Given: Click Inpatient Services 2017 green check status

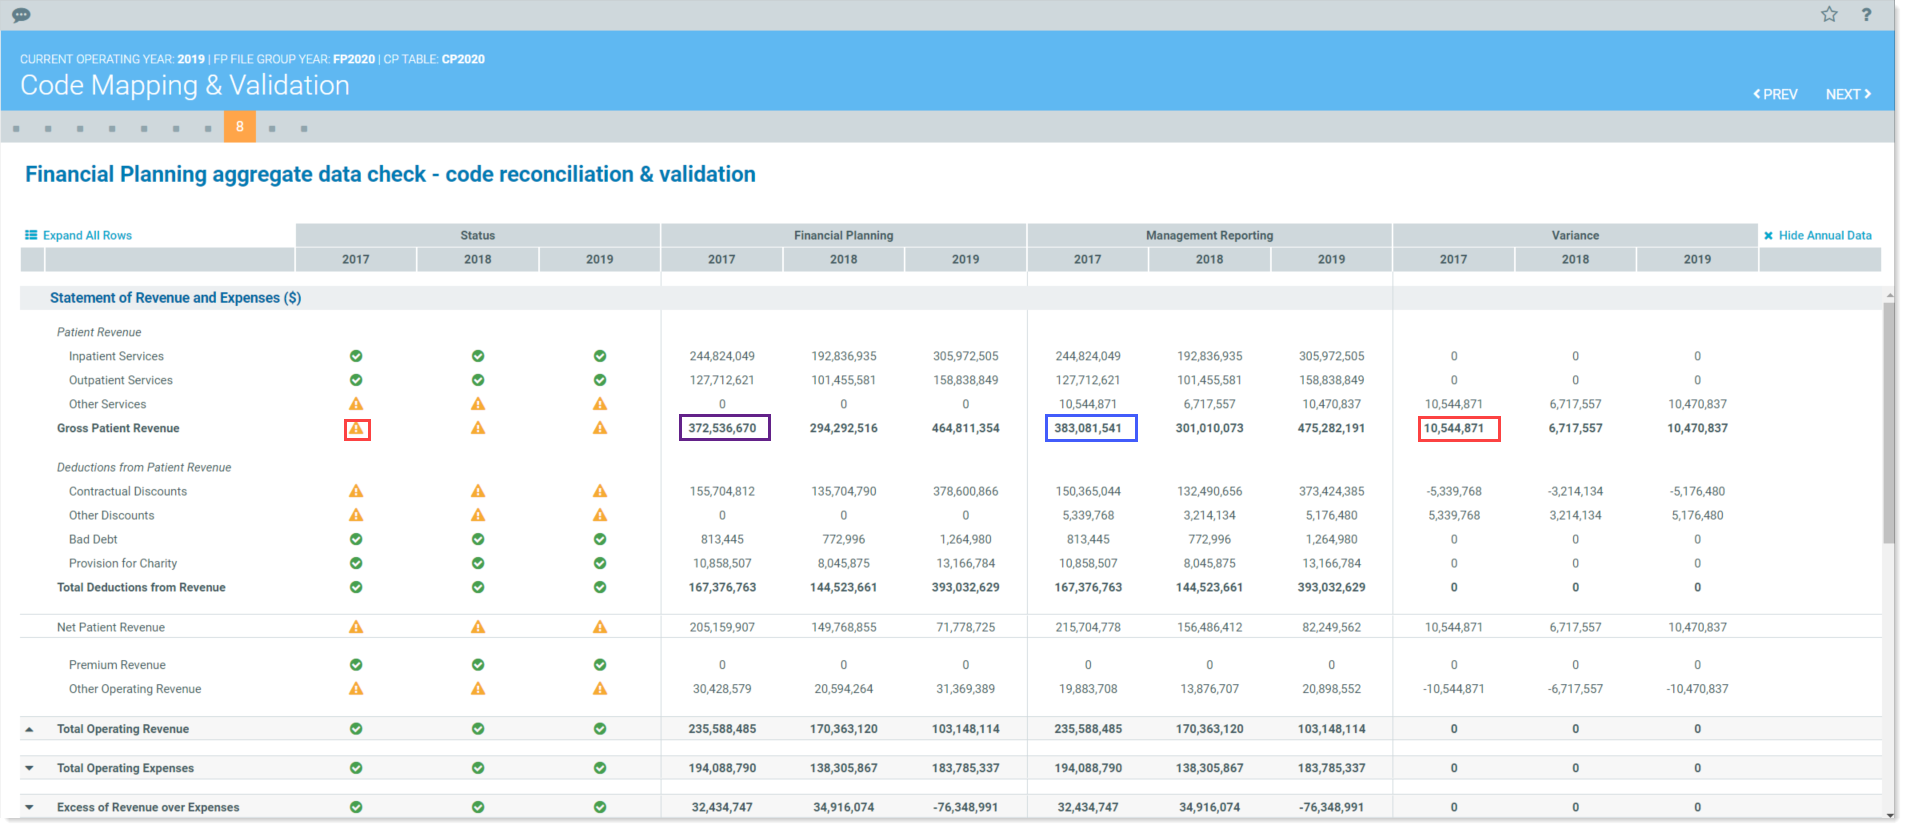Looking at the screenshot, I should pyautogui.click(x=356, y=356).
